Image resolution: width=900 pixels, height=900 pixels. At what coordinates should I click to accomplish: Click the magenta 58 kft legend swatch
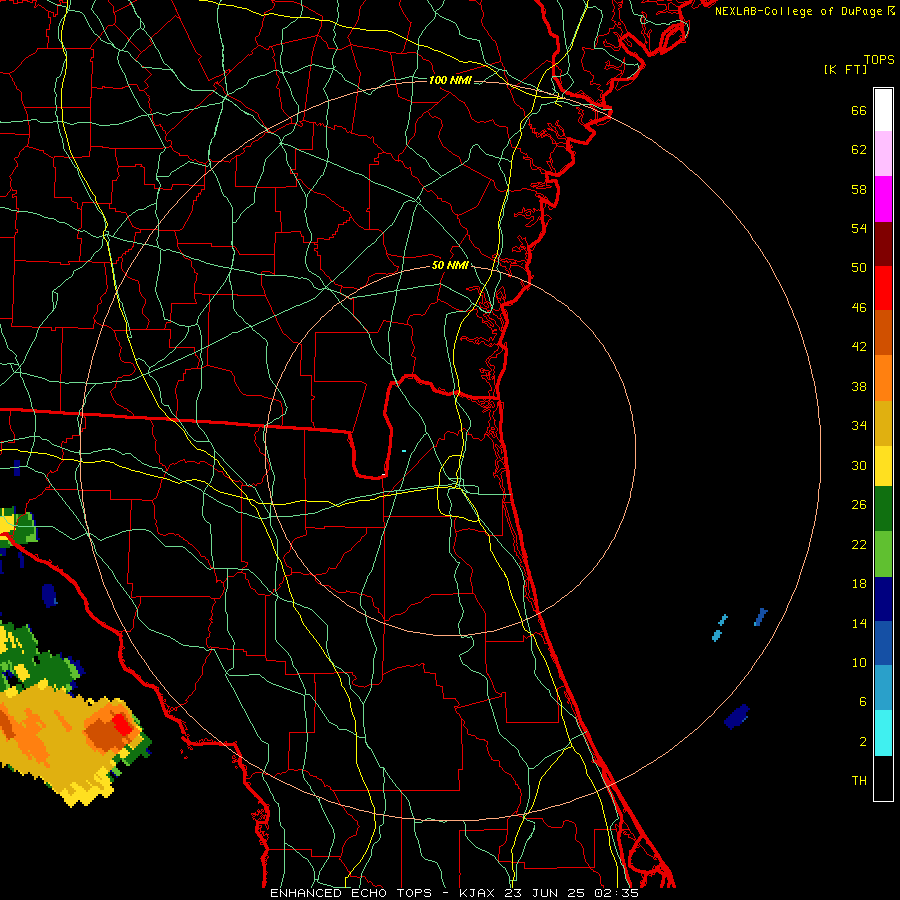pos(883,199)
